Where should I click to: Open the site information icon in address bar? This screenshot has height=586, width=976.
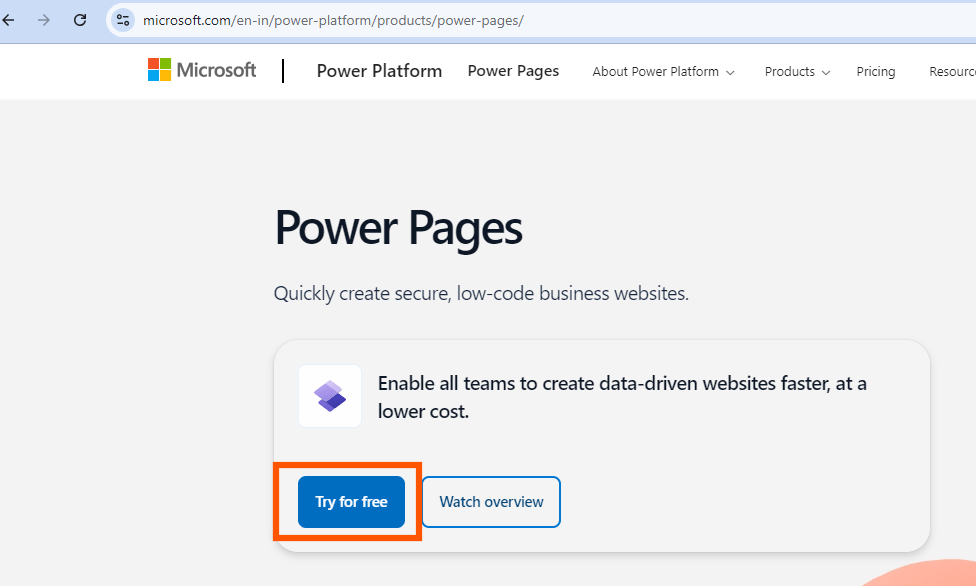pyautogui.click(x=123, y=20)
